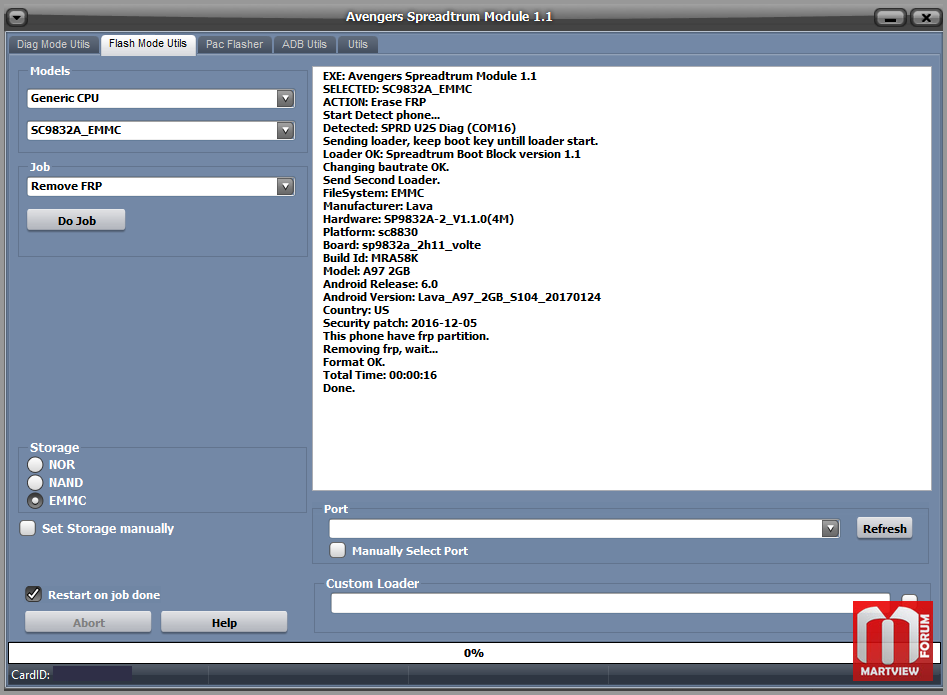The width and height of the screenshot is (947, 695).
Task: Click log line 'FileSystem: EMMC'
Action: [373, 193]
